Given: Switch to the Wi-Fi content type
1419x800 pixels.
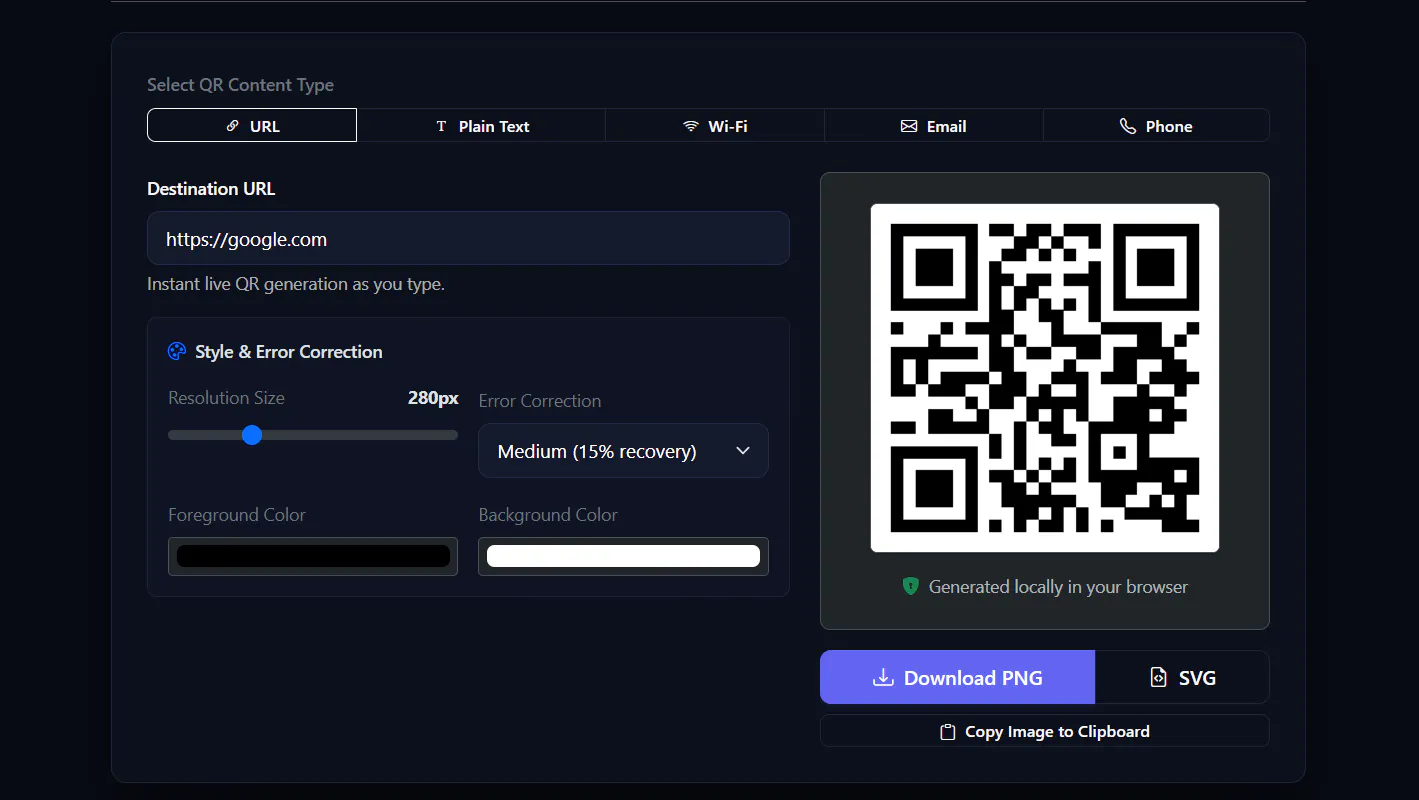Looking at the screenshot, I should (715, 126).
